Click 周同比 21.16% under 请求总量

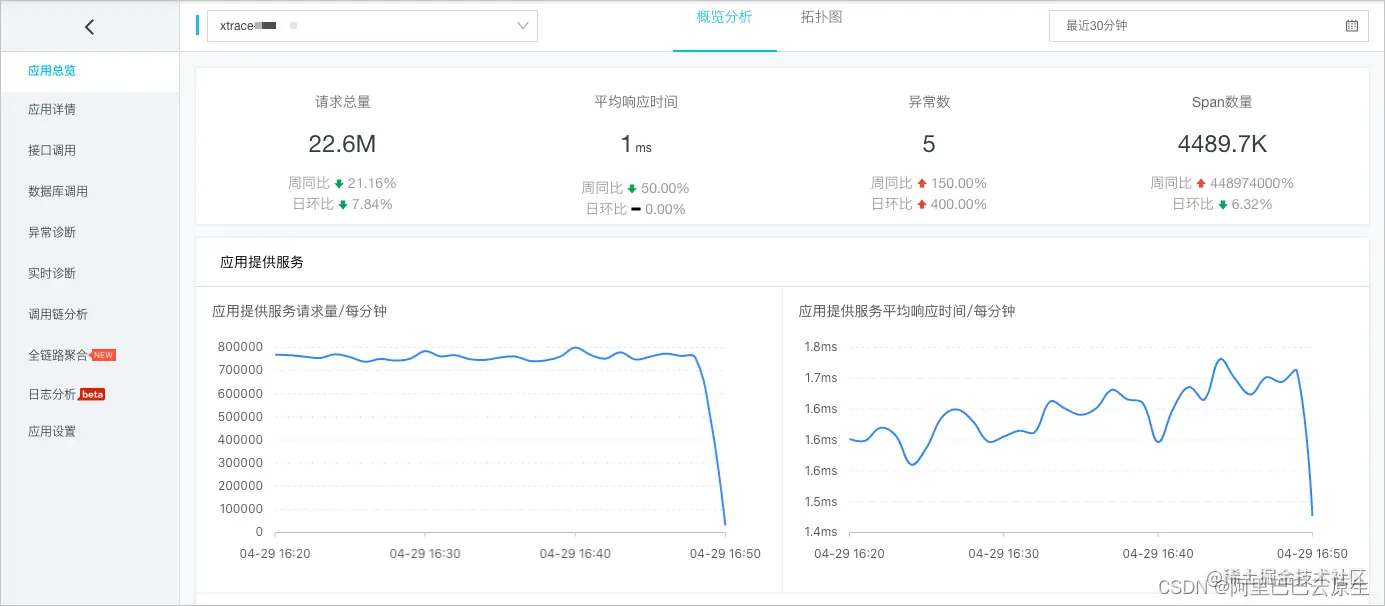(x=342, y=183)
